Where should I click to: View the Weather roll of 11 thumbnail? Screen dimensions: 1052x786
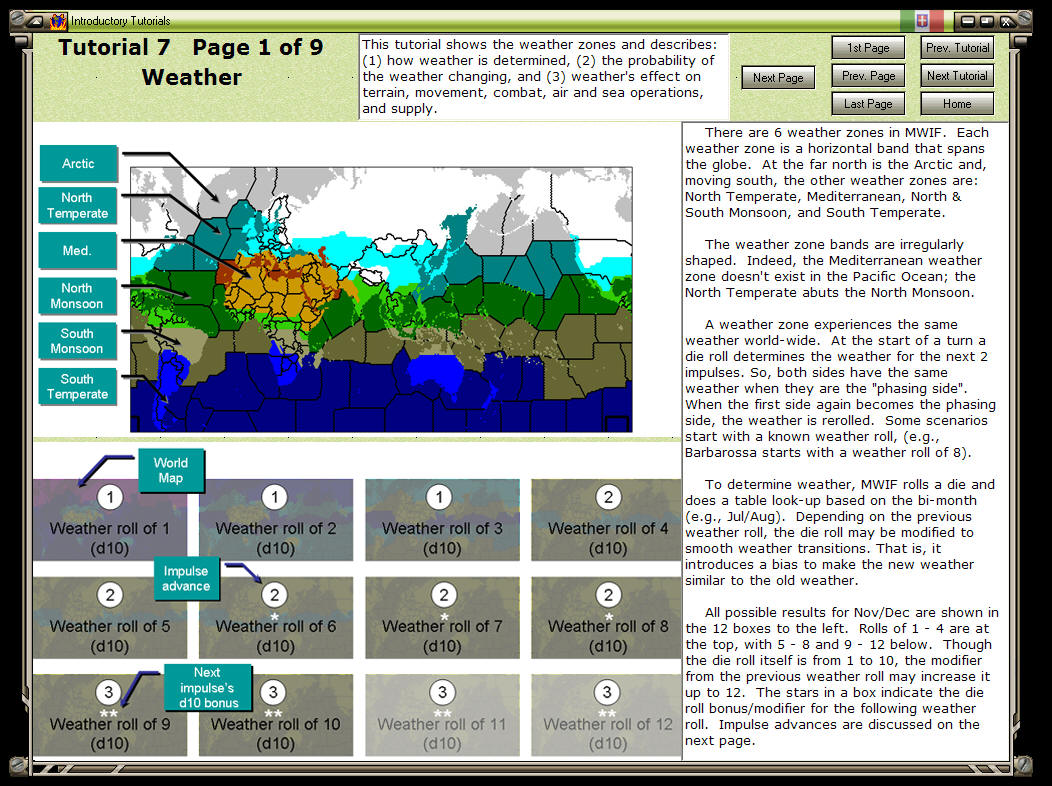[x=442, y=715]
